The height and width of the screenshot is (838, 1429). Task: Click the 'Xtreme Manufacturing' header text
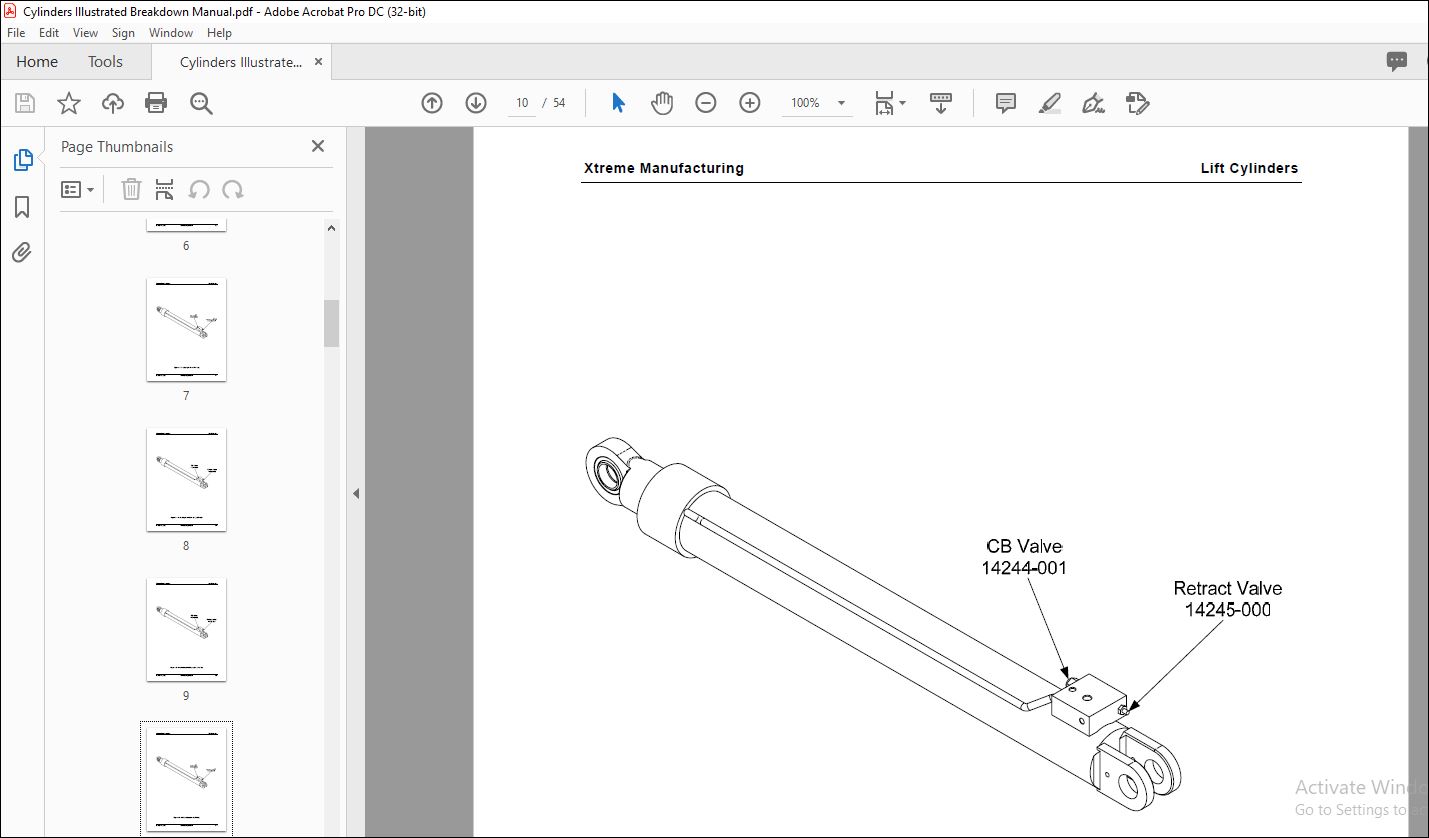664,168
